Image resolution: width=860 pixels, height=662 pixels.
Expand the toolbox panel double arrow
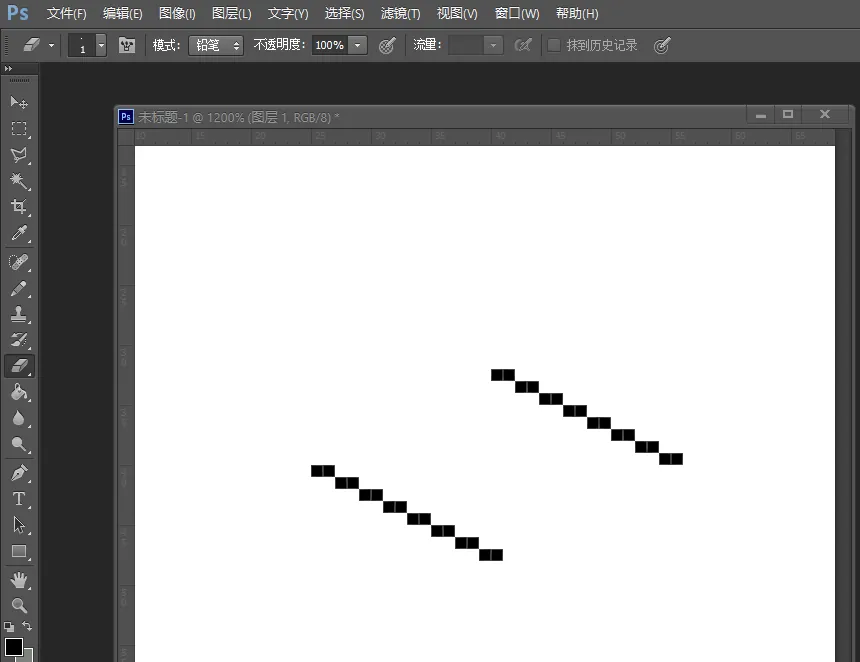tap(8, 69)
